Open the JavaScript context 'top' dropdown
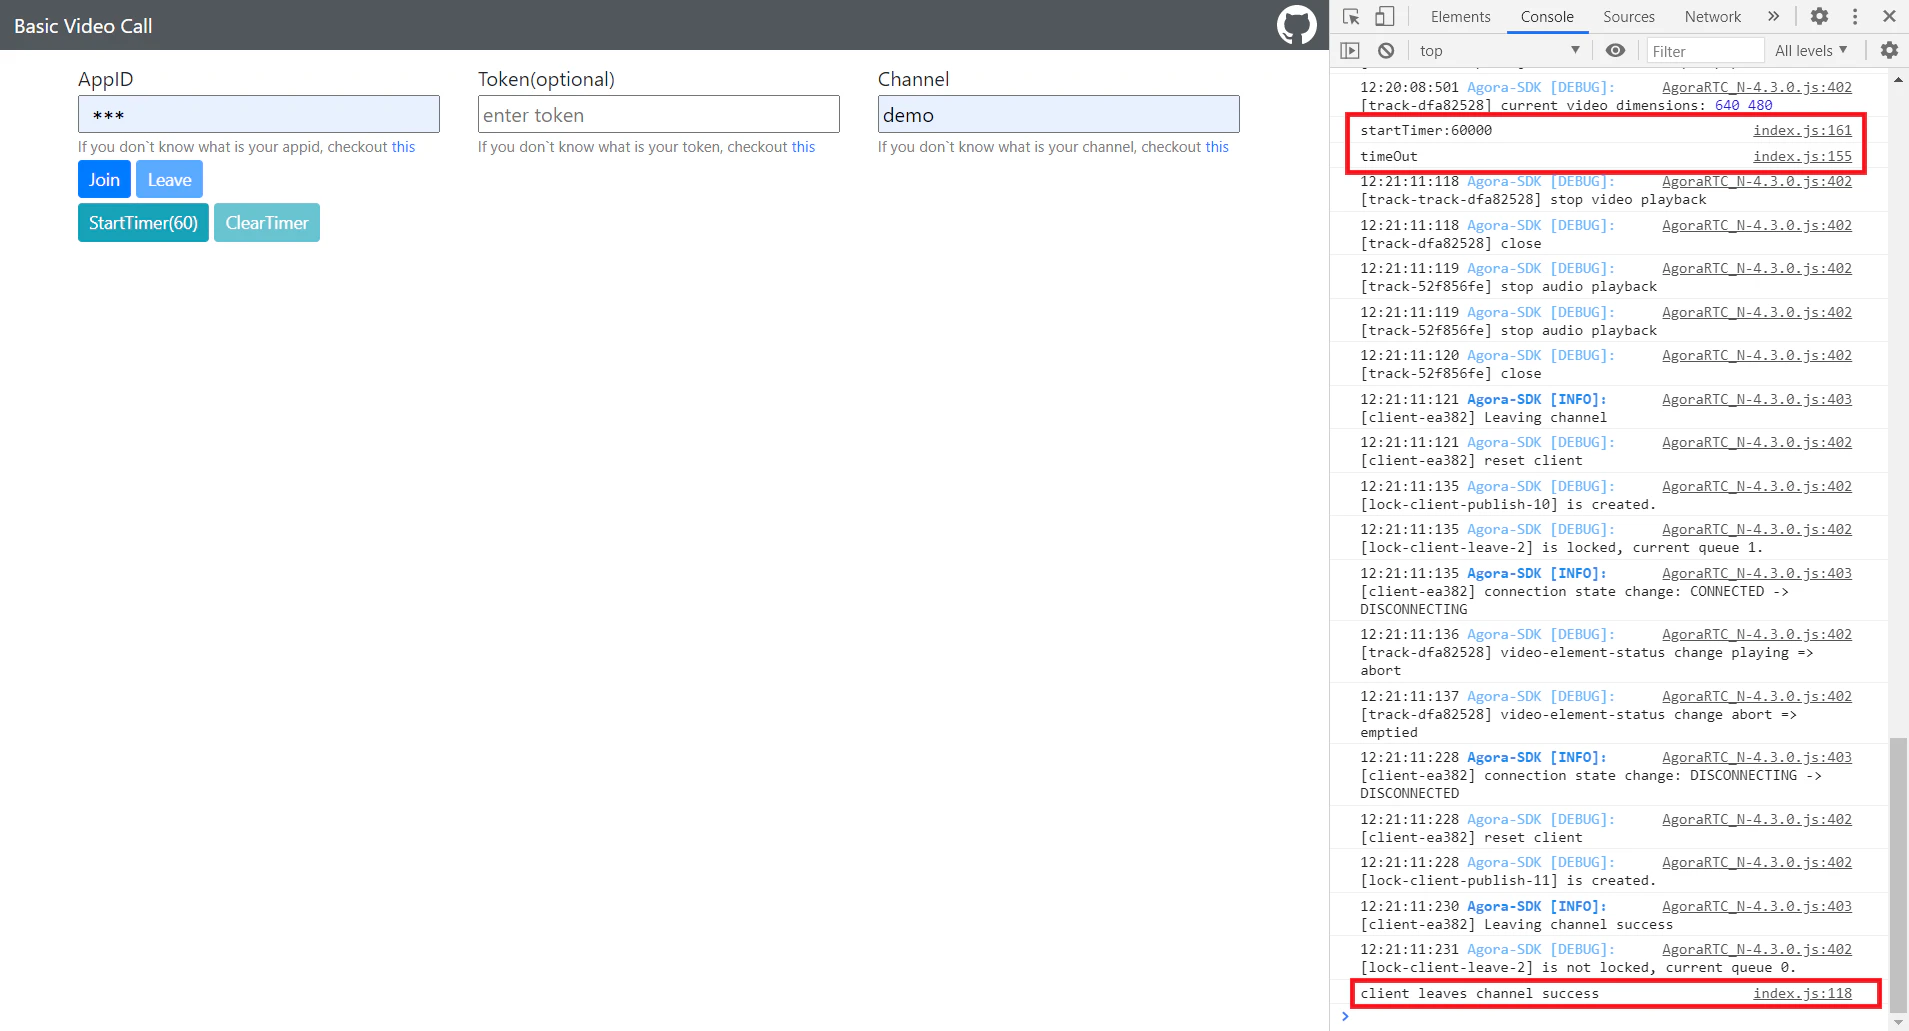Screen dimensions: 1909x1031 click(1499, 51)
